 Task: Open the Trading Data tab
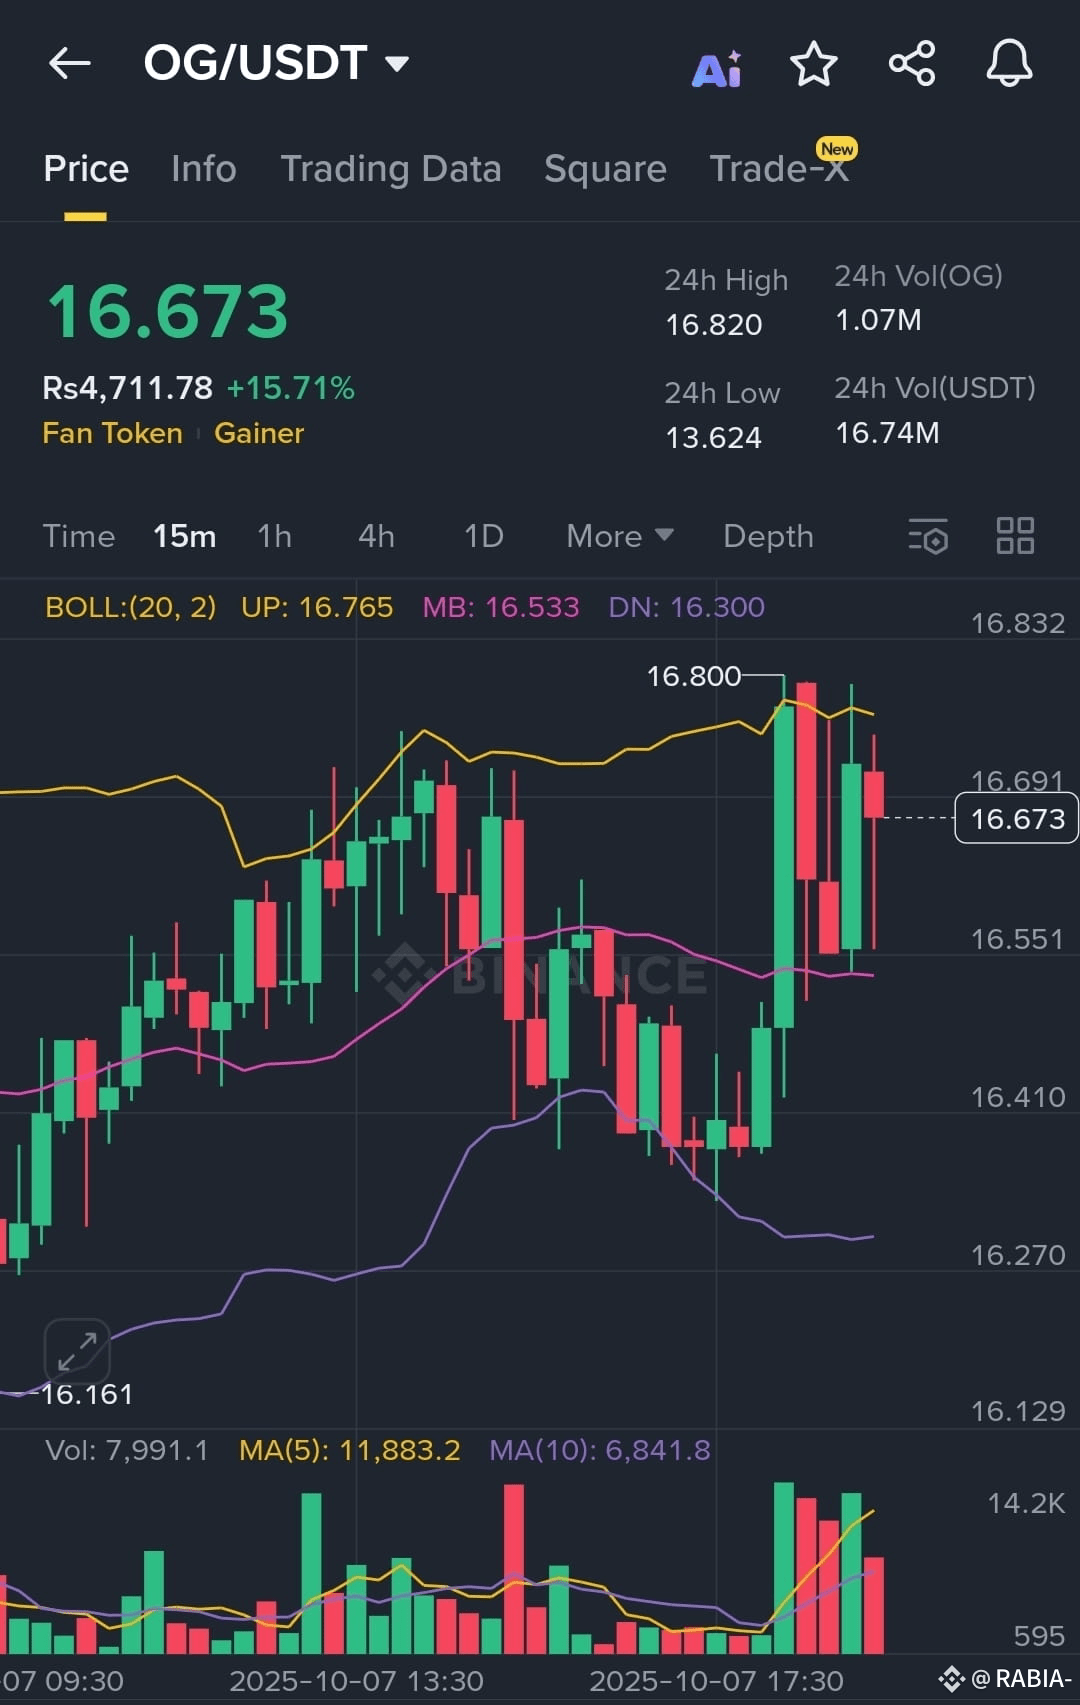click(x=391, y=169)
